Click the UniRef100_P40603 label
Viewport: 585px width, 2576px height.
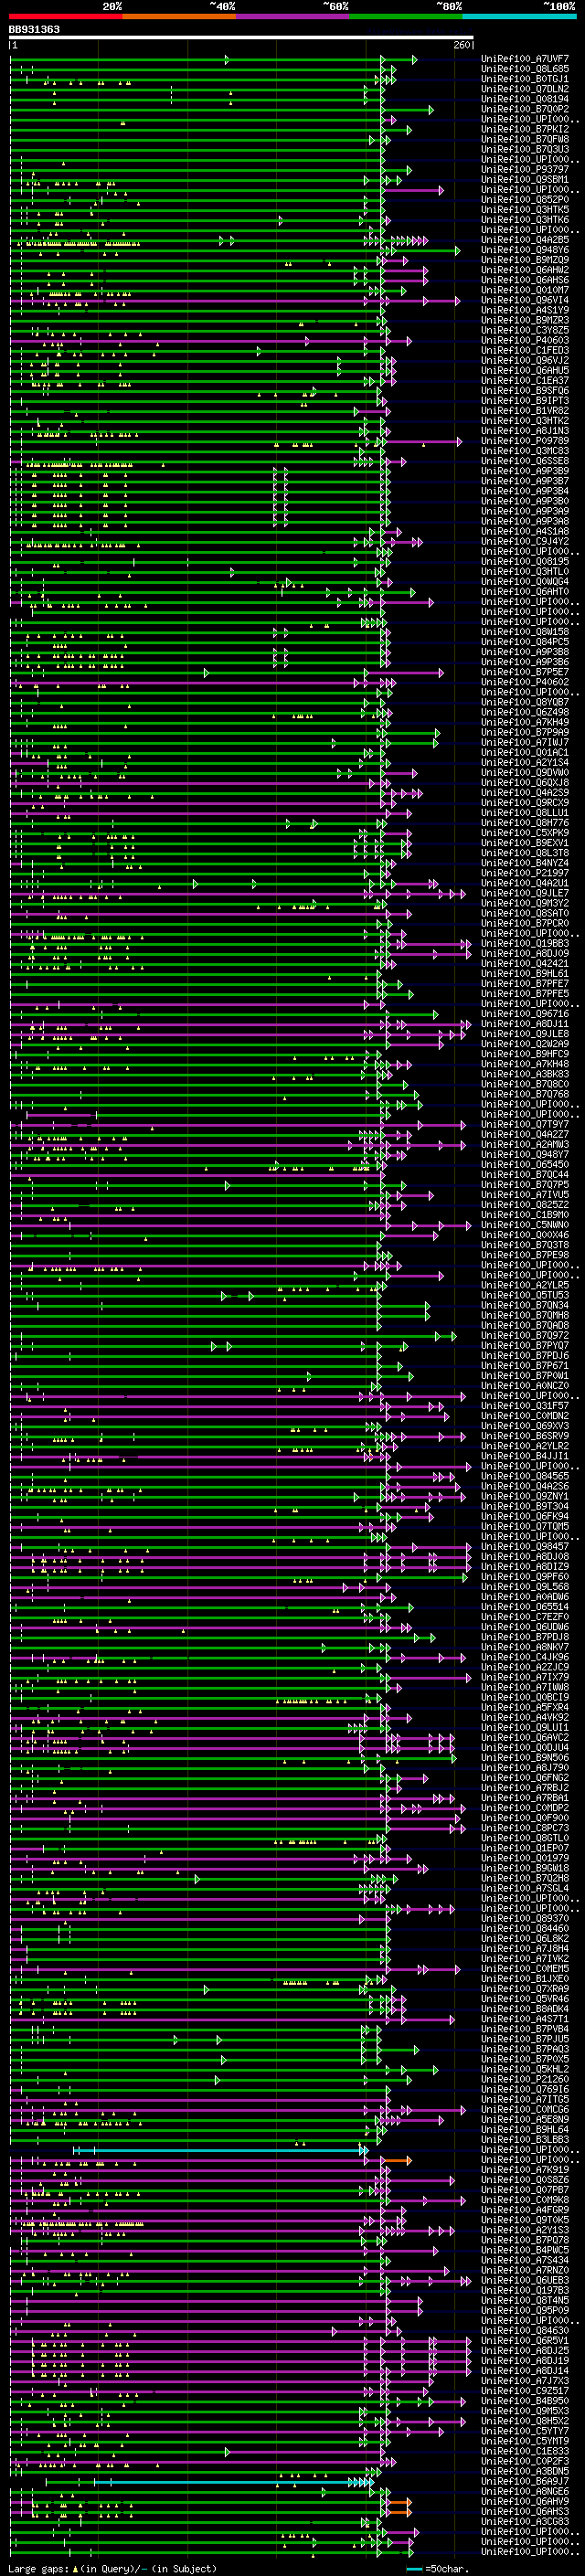coord(525,340)
